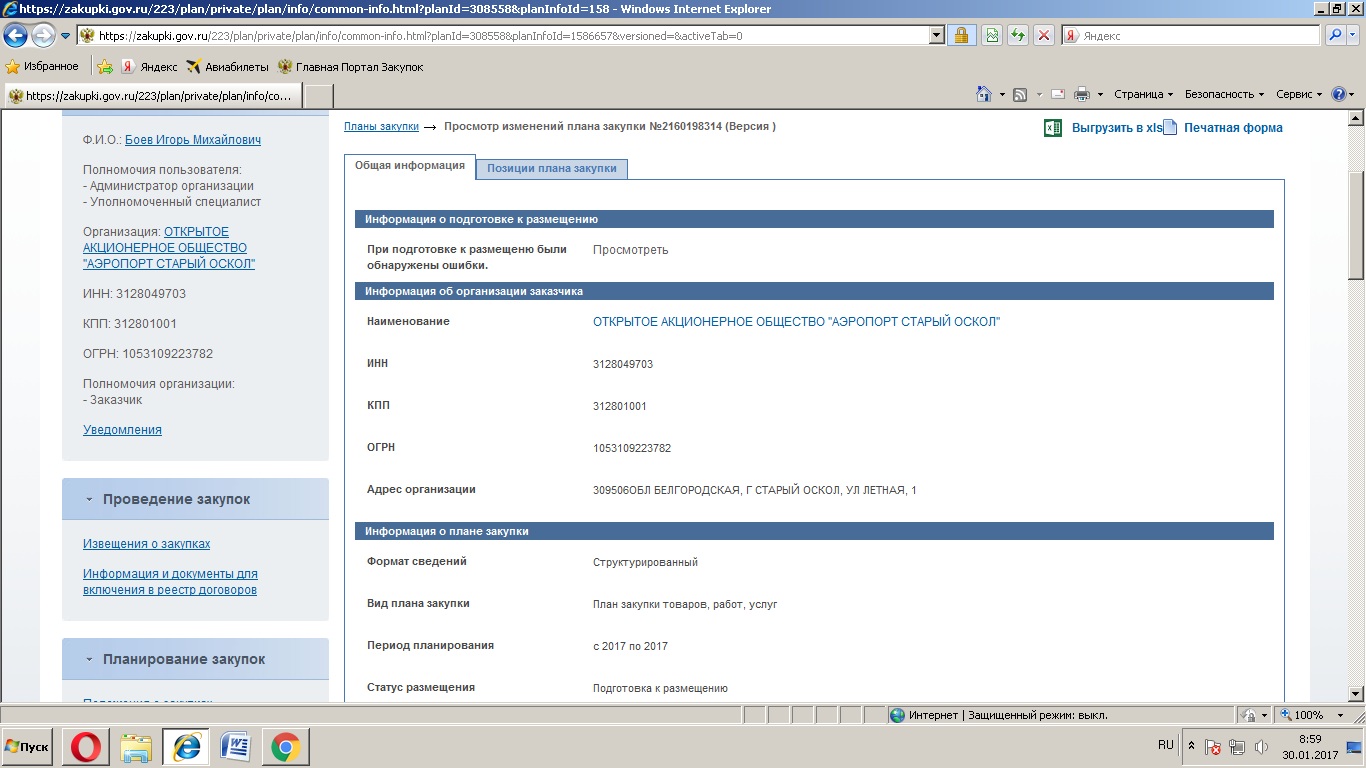The height and width of the screenshot is (768, 1366).
Task: Open Opera from the taskbar
Action: point(86,746)
